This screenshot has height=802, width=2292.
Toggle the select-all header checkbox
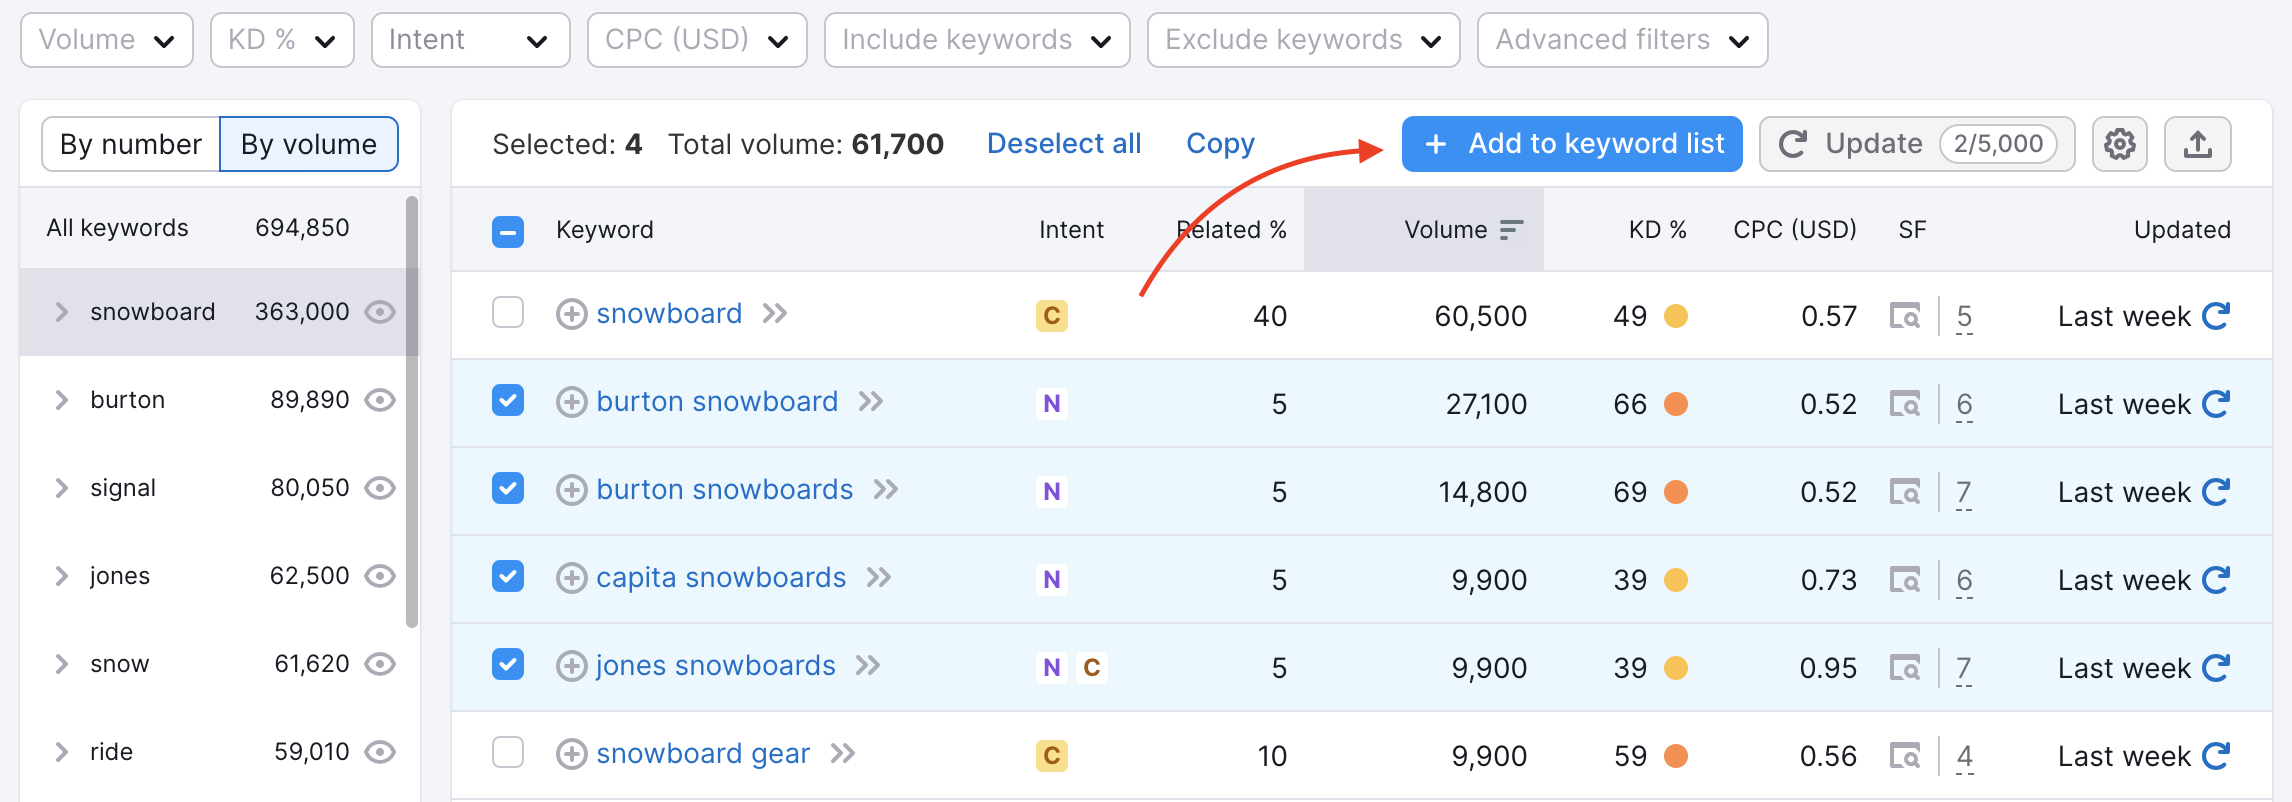point(508,231)
